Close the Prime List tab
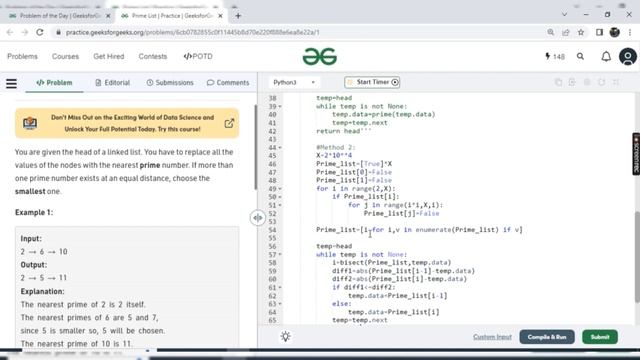This screenshot has width=640, height=360. point(220,16)
